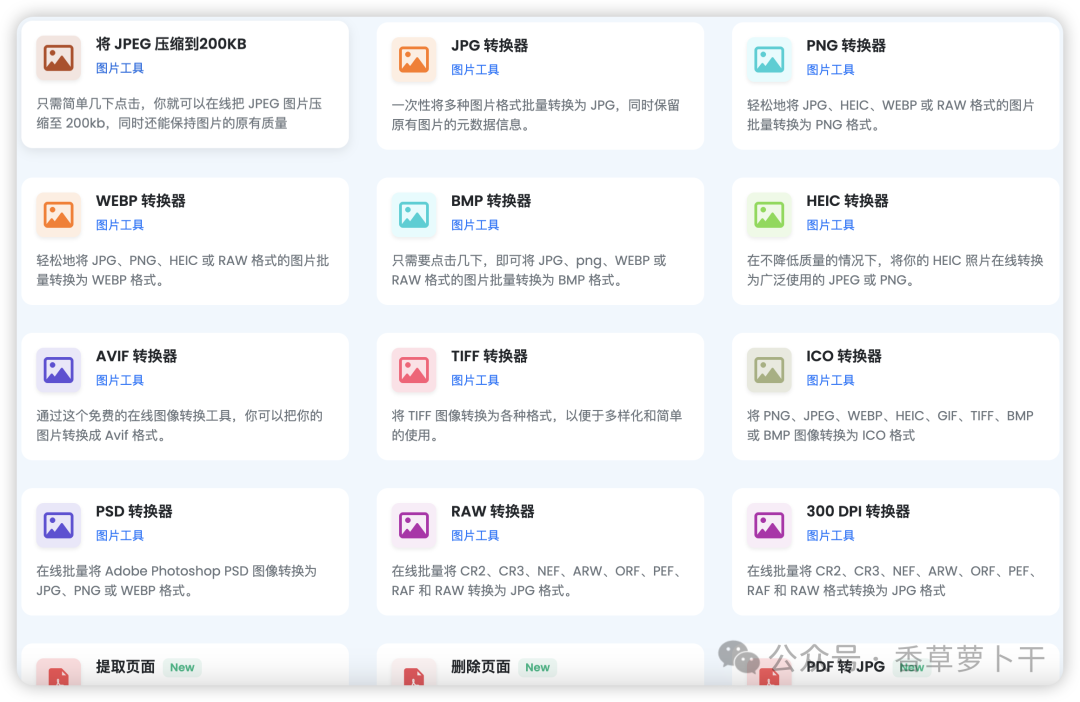This screenshot has height=702, width=1080.
Task: Open the PNG 转换器 via its icon
Action: click(x=768, y=59)
